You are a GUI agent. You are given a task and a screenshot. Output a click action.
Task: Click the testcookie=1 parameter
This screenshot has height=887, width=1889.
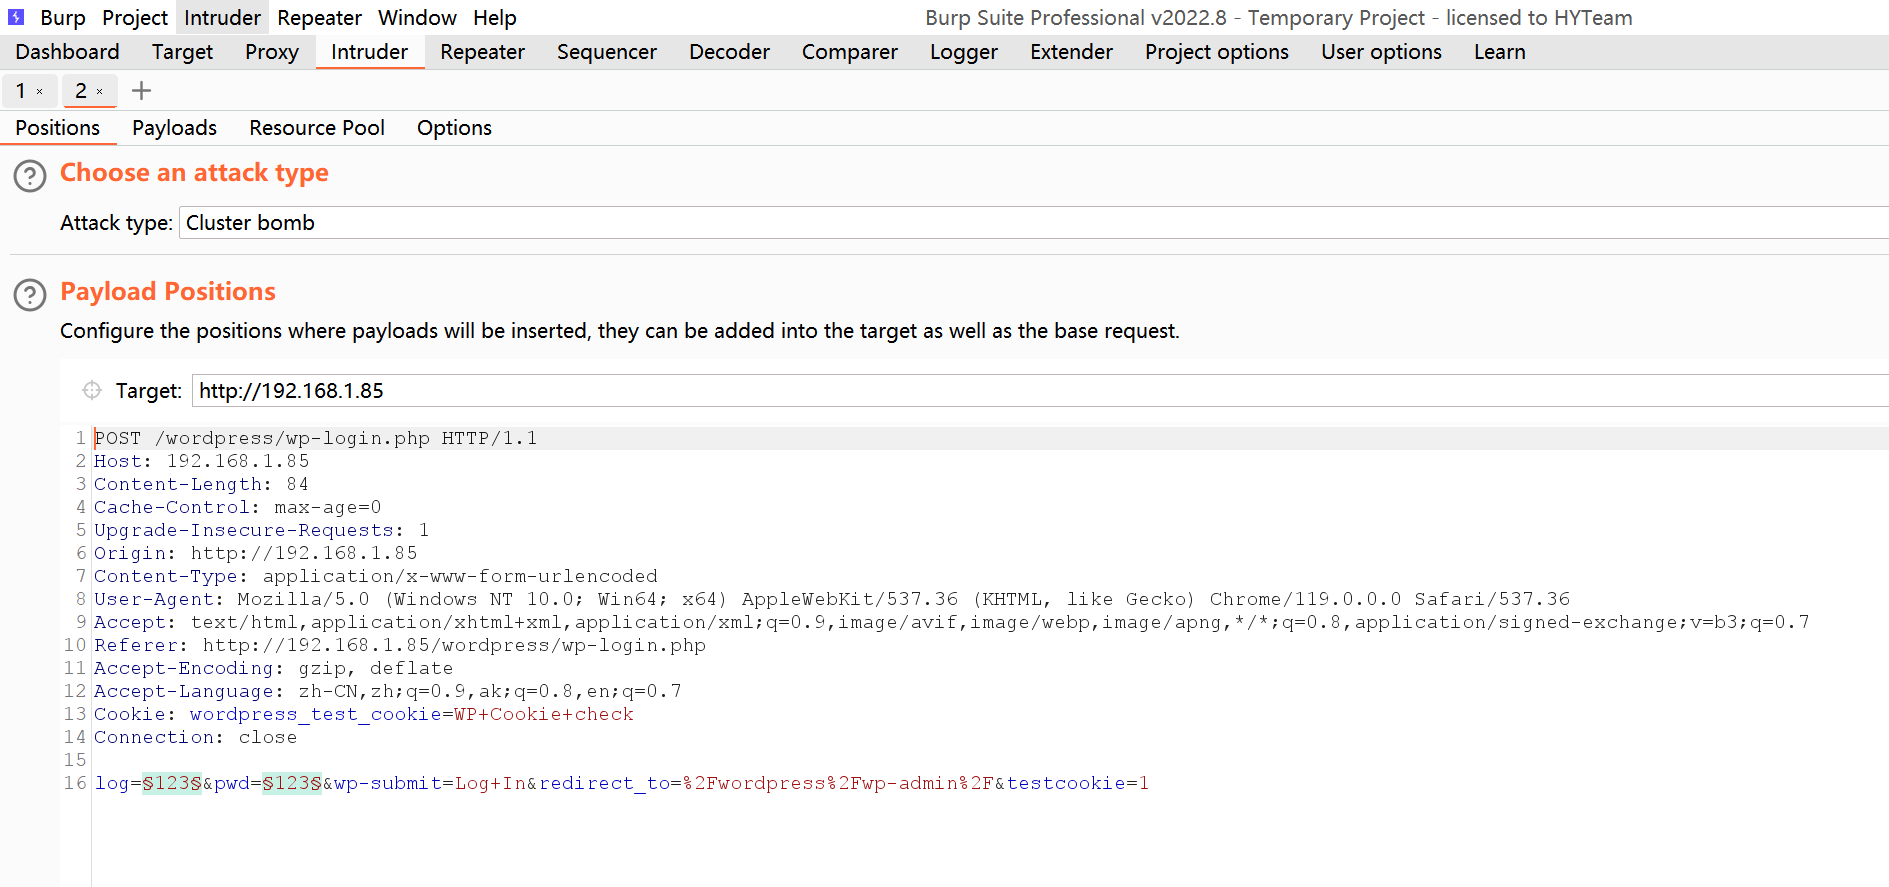(x=1078, y=783)
